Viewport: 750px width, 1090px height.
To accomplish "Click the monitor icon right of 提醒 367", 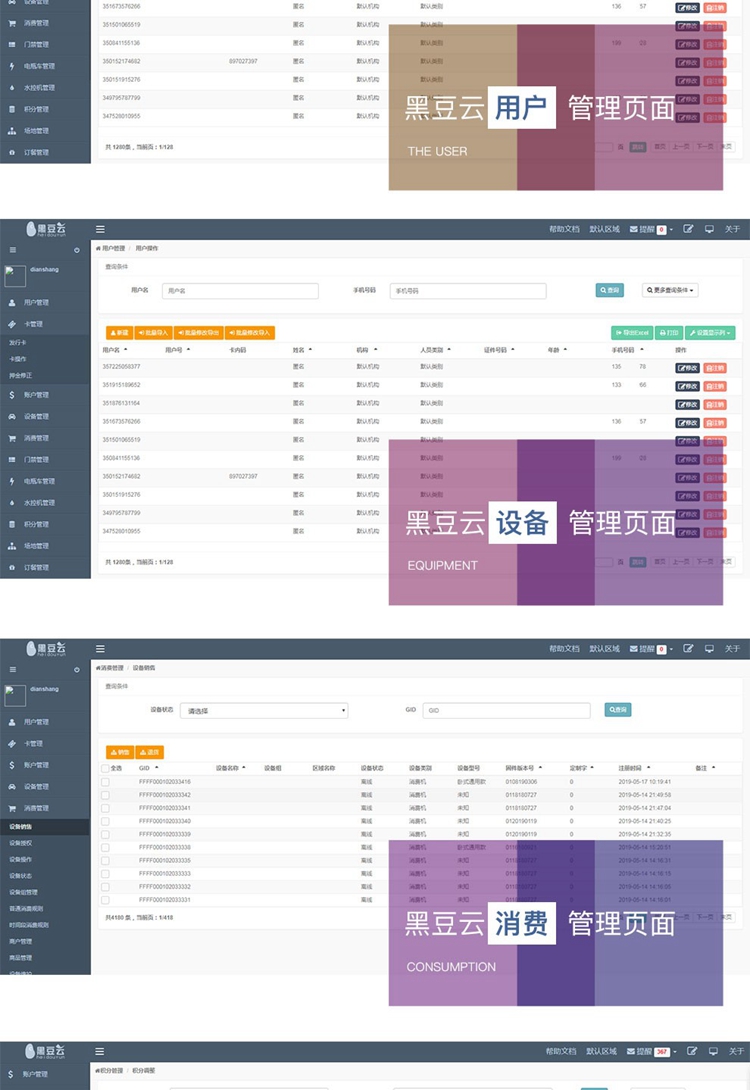I will click(710, 1051).
